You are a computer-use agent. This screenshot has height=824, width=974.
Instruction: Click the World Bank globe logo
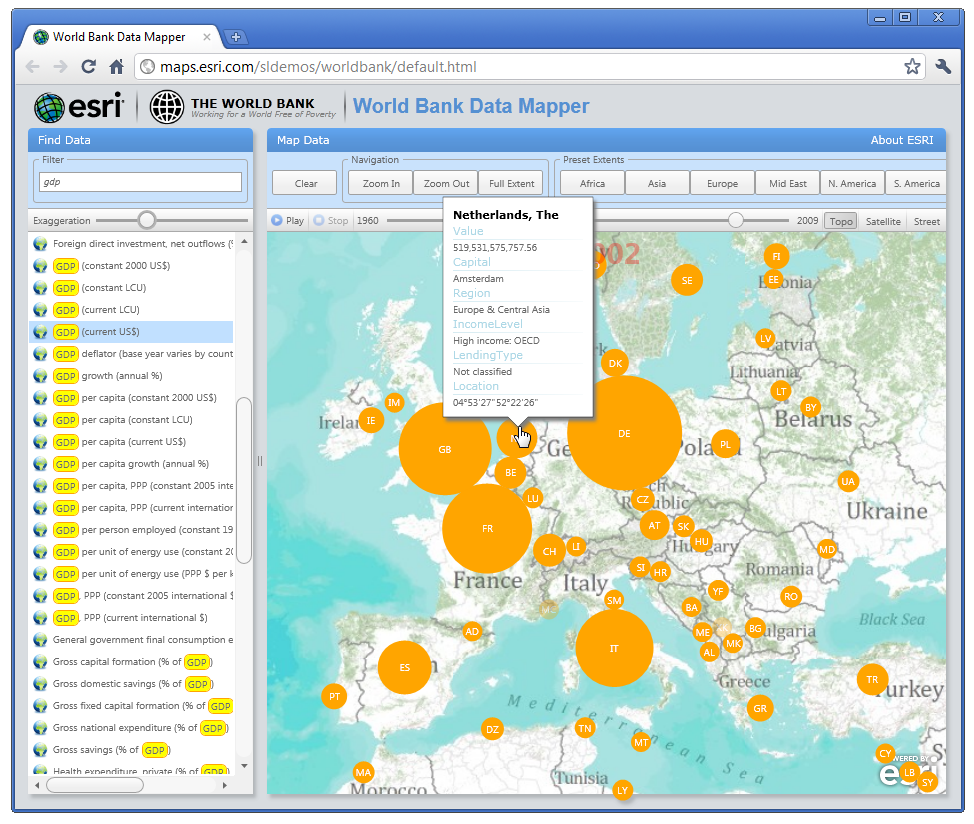[x=166, y=107]
